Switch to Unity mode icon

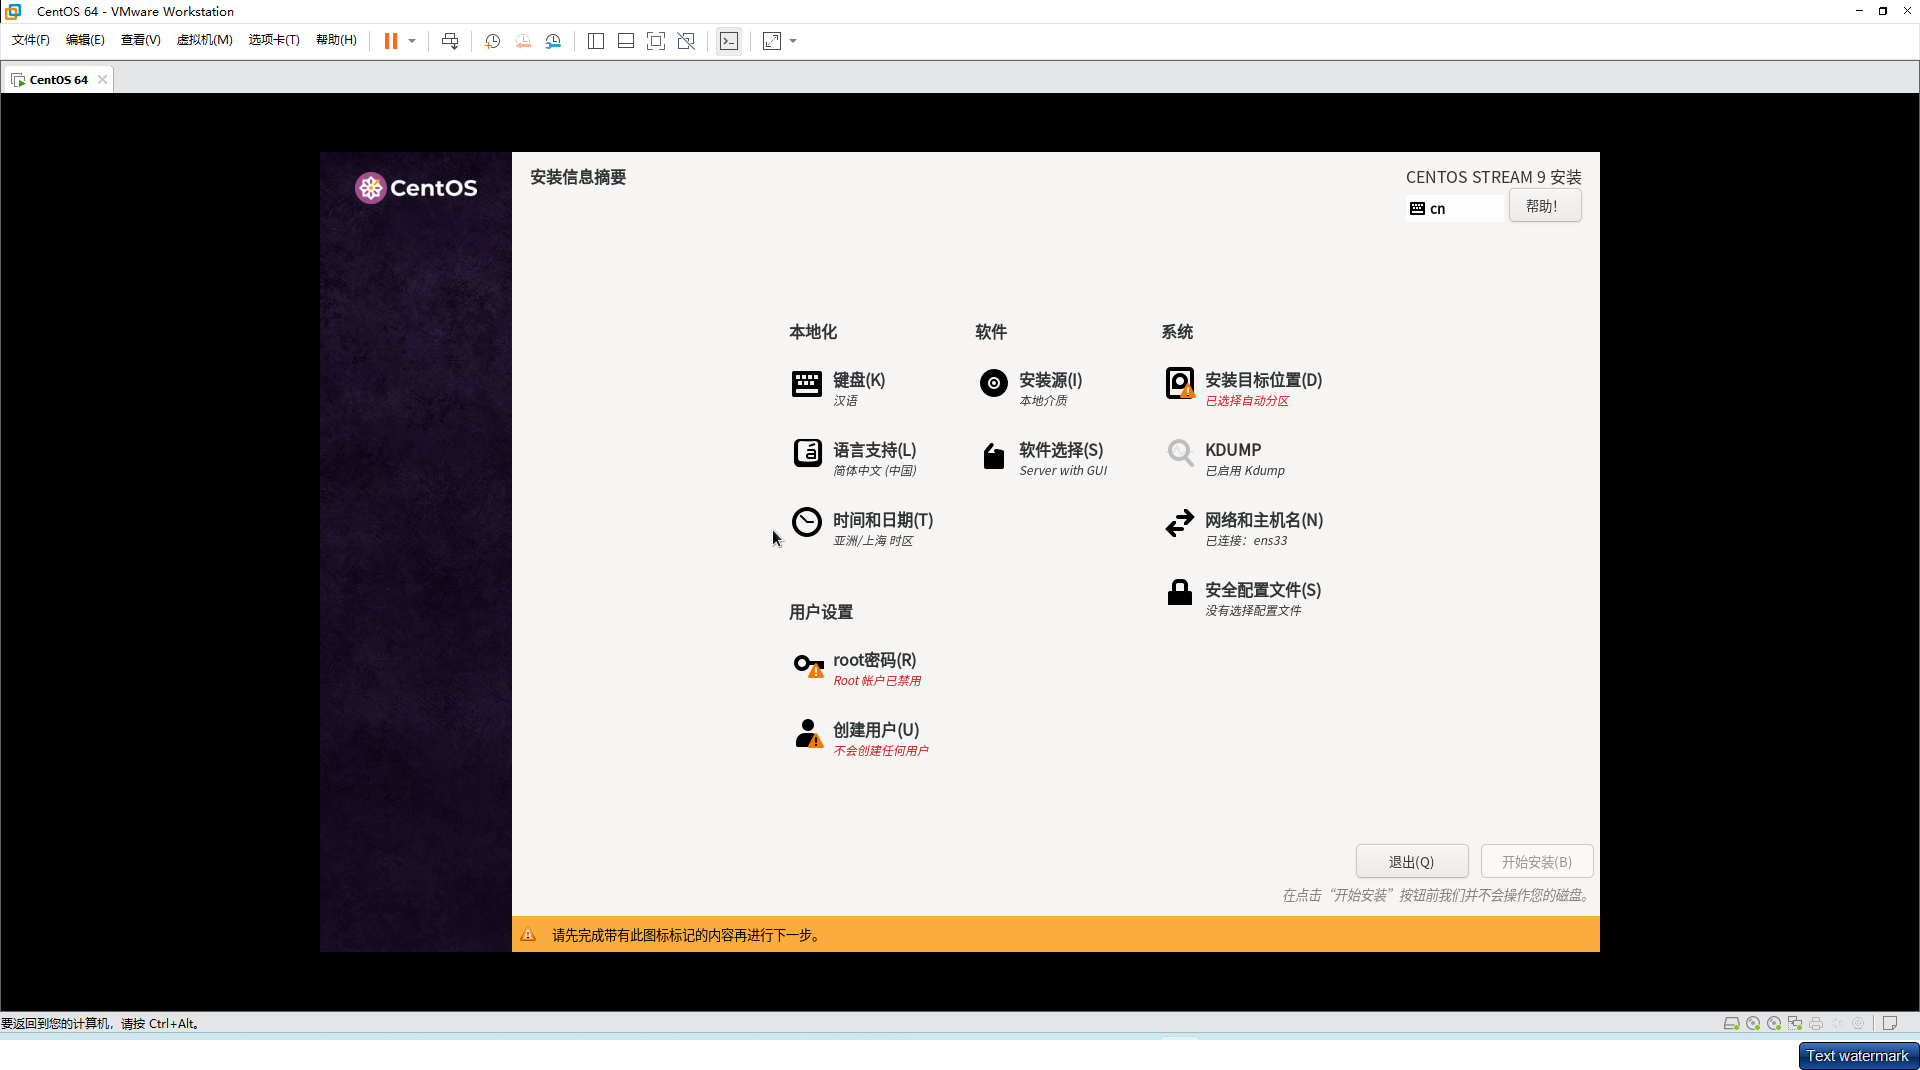coord(686,41)
